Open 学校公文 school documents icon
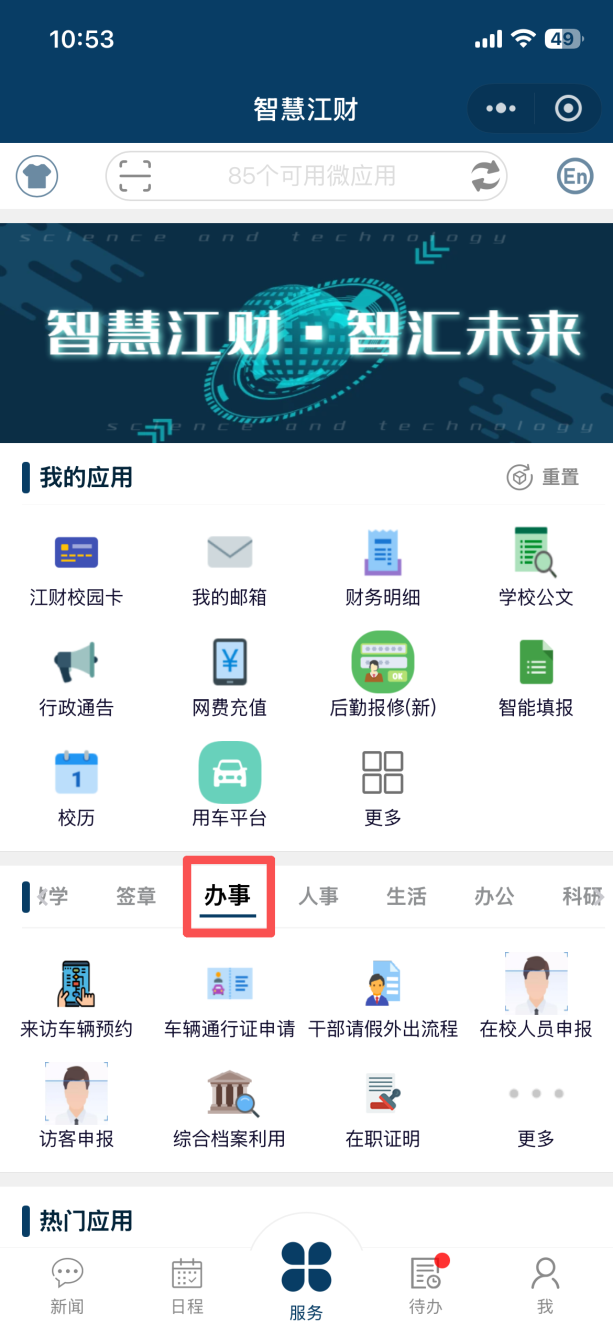This screenshot has height=1326, width=613. pos(535,552)
